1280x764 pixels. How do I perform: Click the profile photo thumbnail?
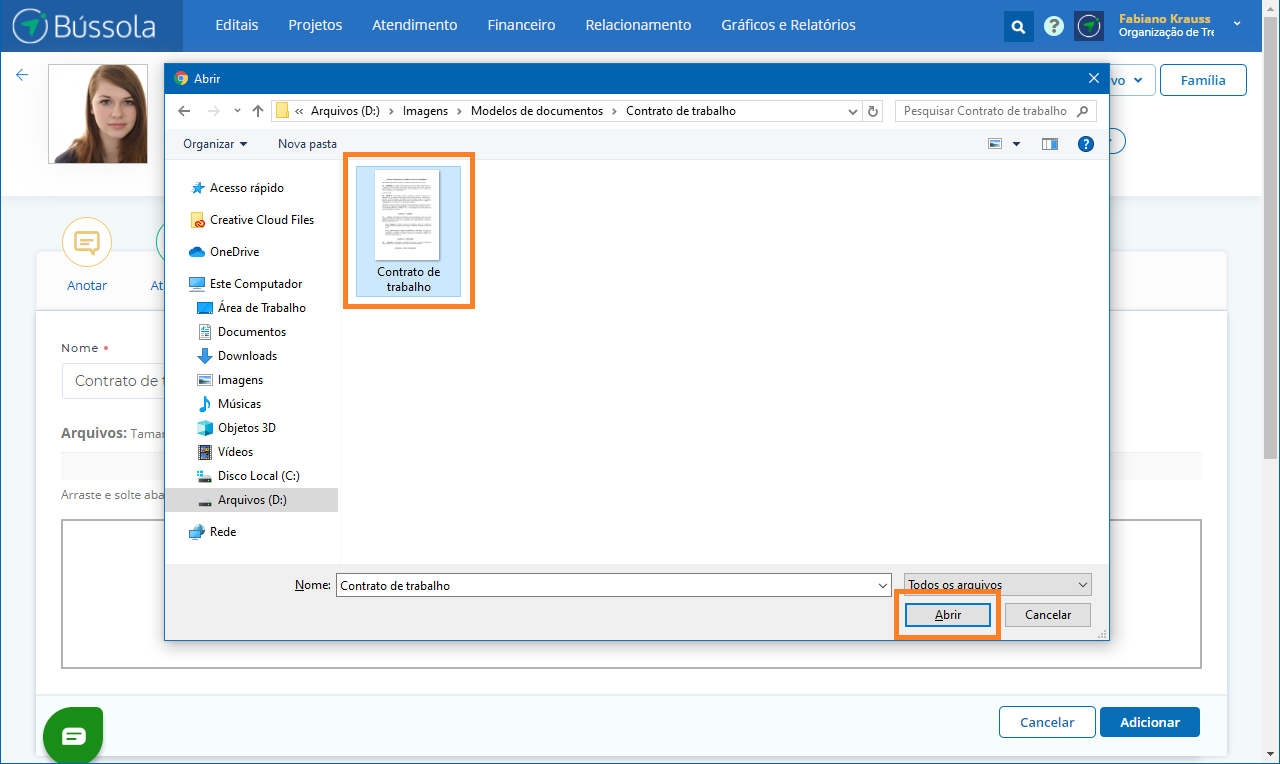click(x=98, y=114)
